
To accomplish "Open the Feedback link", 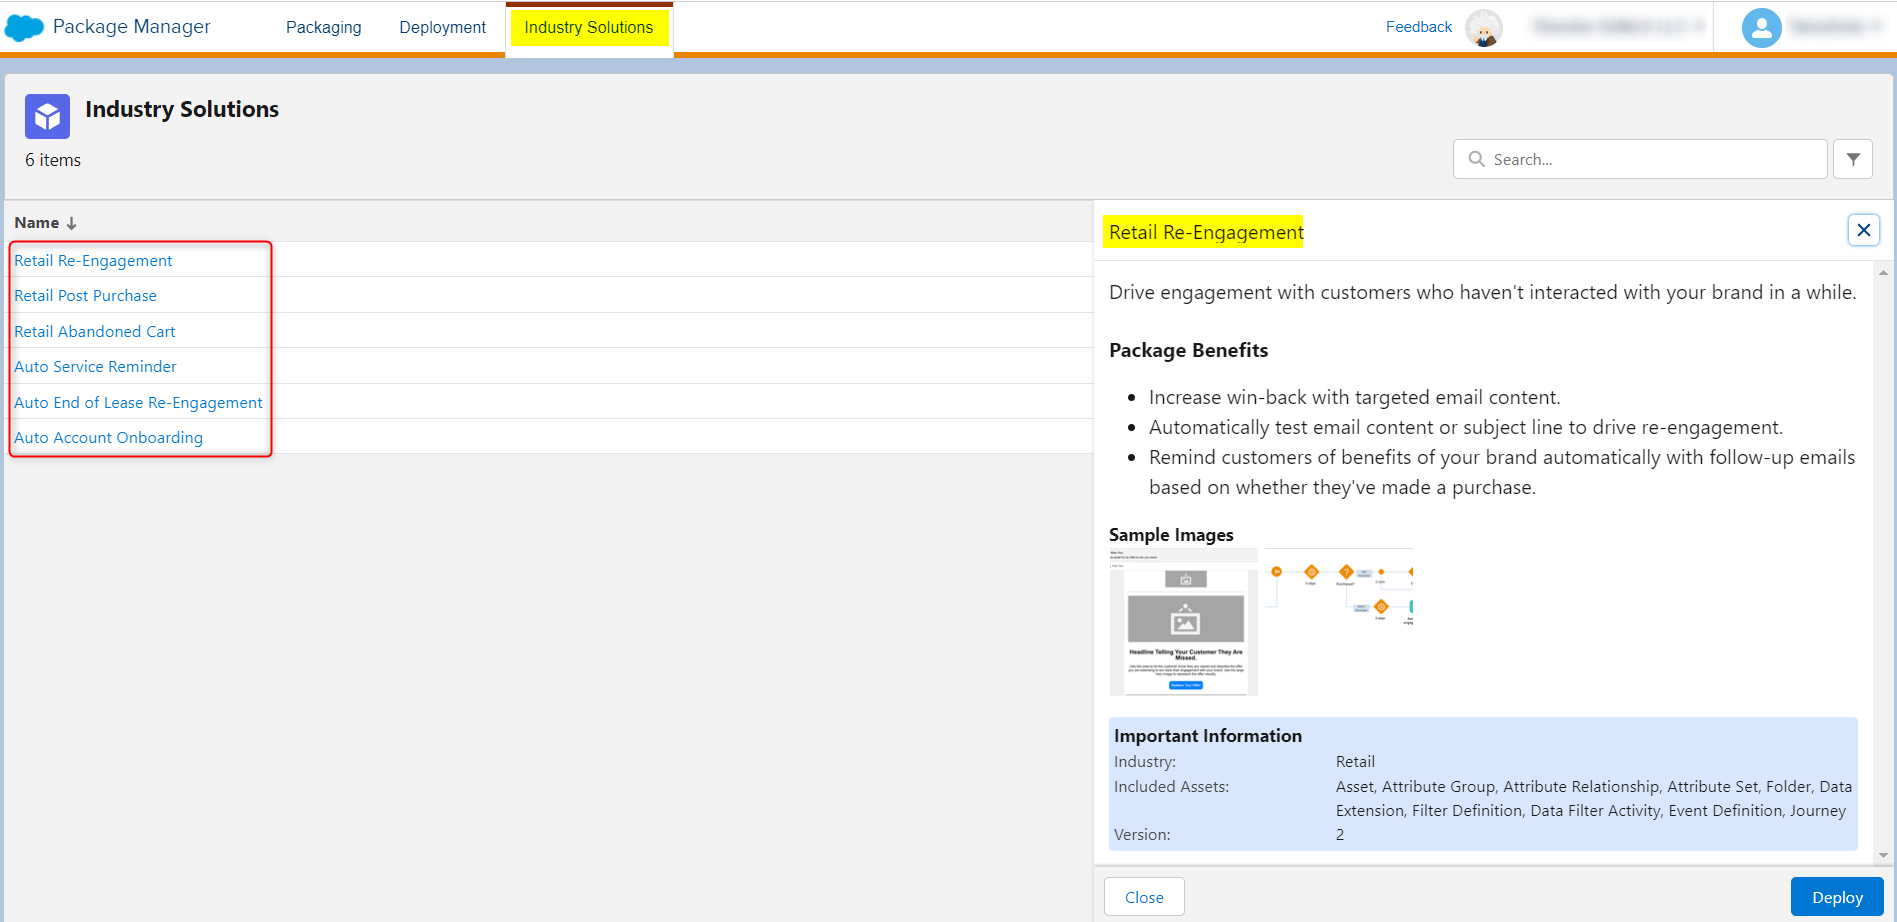I will (1418, 27).
